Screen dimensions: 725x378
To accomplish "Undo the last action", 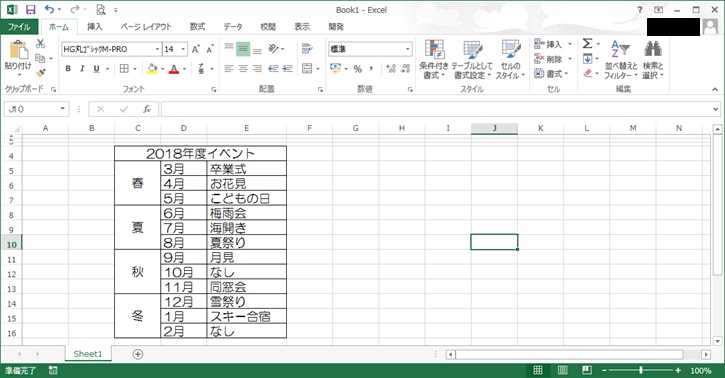I will (49, 9).
